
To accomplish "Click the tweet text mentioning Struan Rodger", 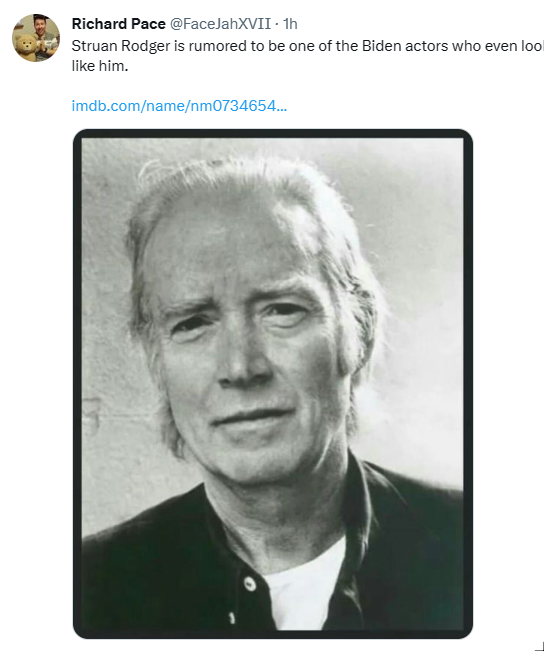I will click(308, 56).
